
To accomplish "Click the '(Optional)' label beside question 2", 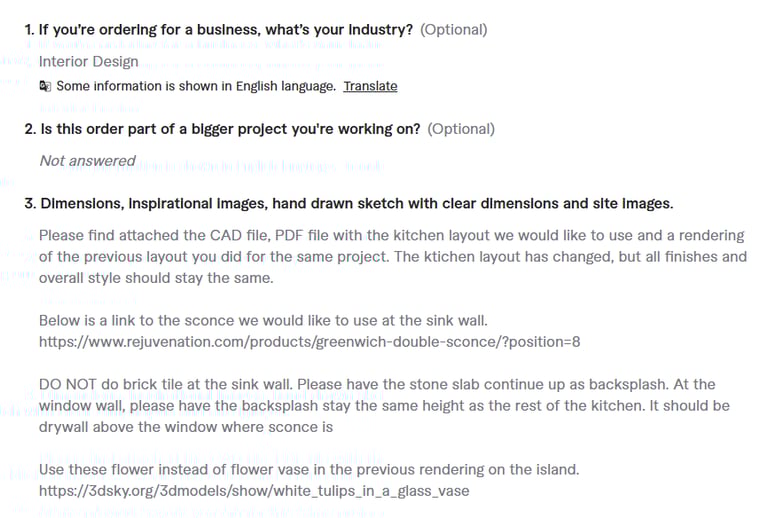I will [461, 129].
